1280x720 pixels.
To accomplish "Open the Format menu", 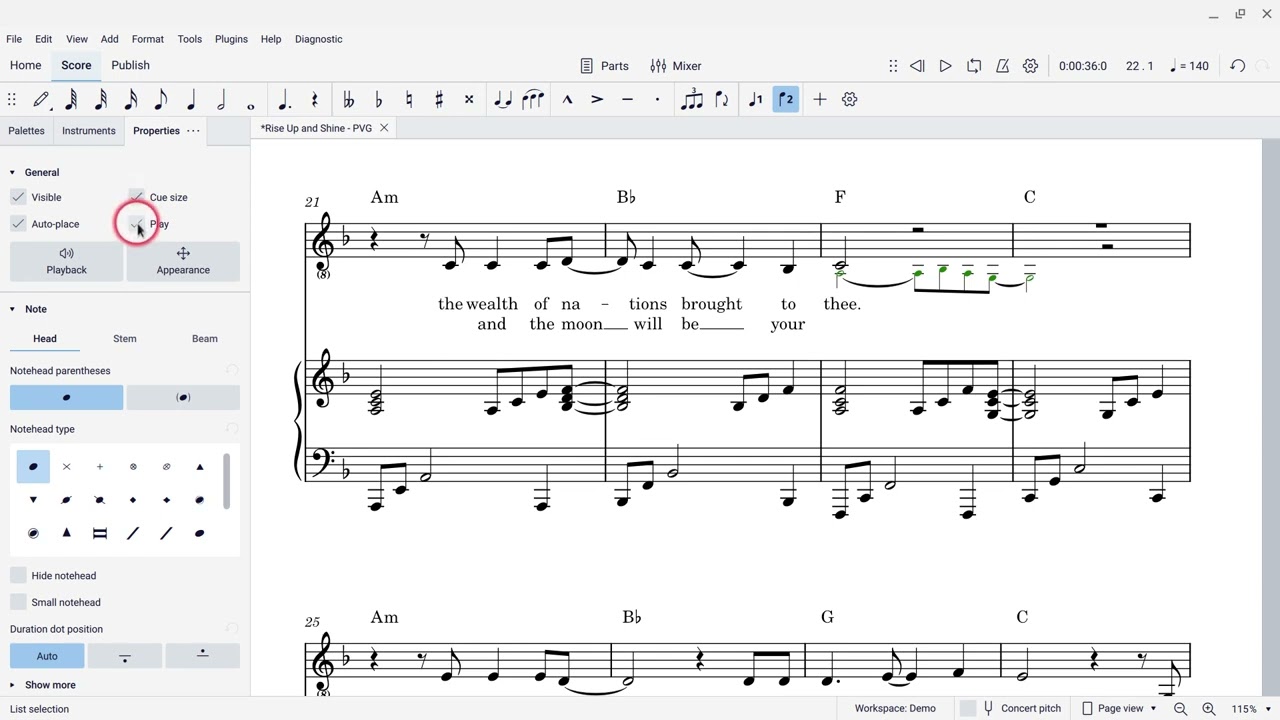I will (147, 39).
